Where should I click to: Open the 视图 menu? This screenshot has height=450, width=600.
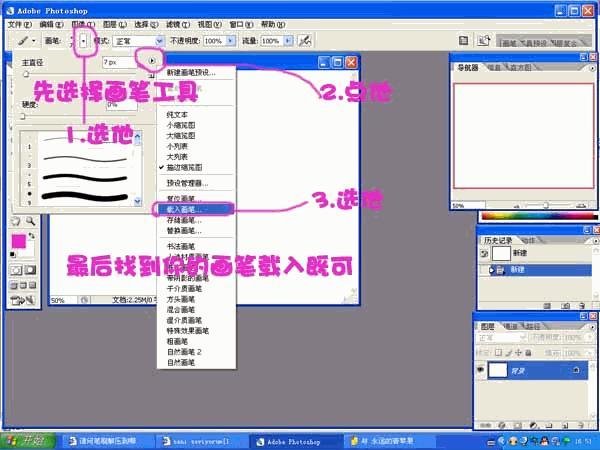click(209, 24)
